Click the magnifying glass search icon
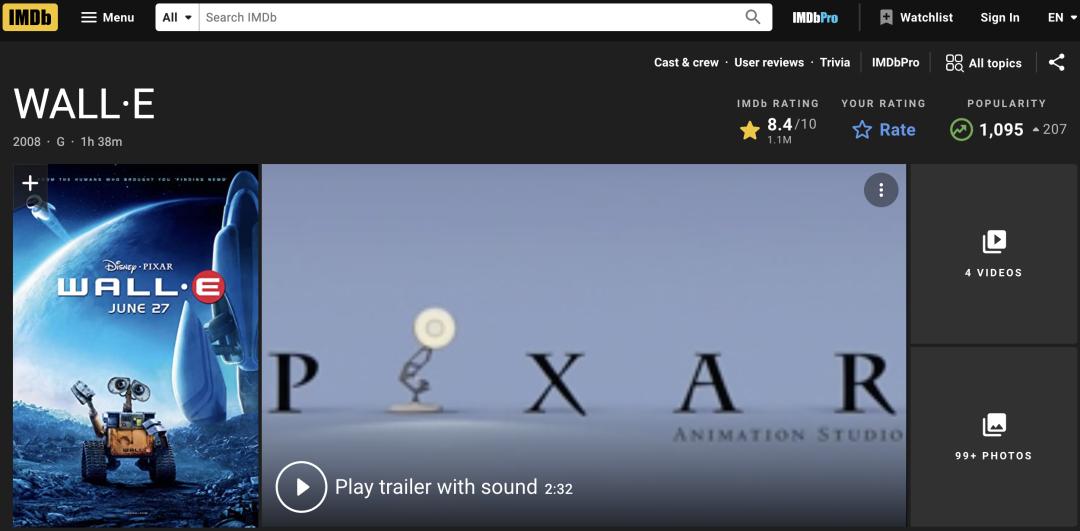 (753, 17)
